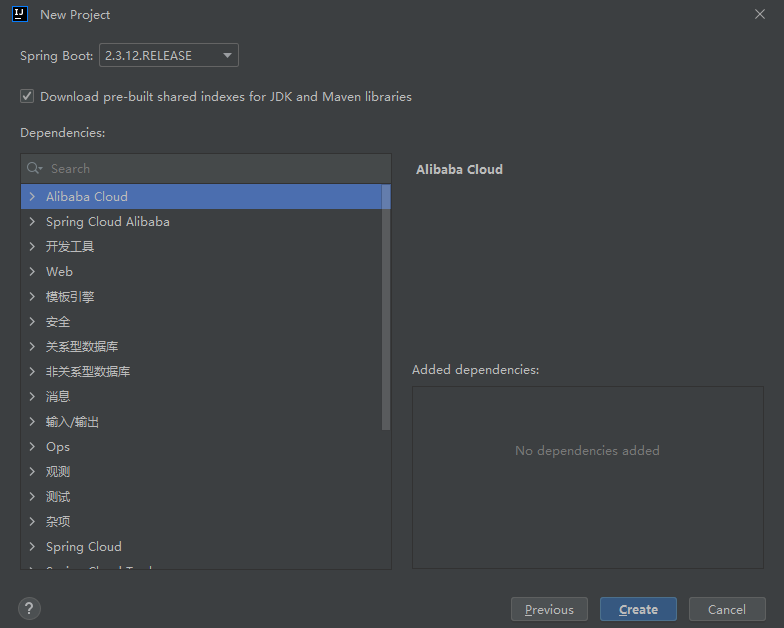Viewport: 784px width, 628px height.
Task: Click the Create button
Action: tap(638, 609)
